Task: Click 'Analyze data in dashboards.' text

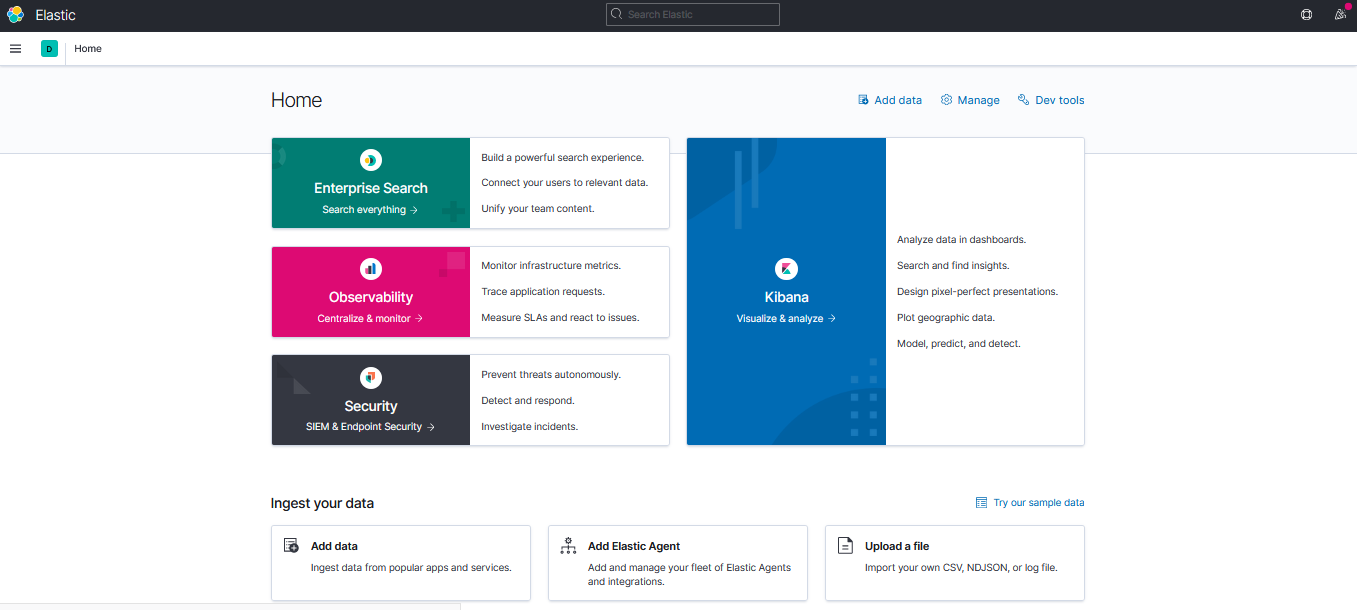Action: pos(962,240)
